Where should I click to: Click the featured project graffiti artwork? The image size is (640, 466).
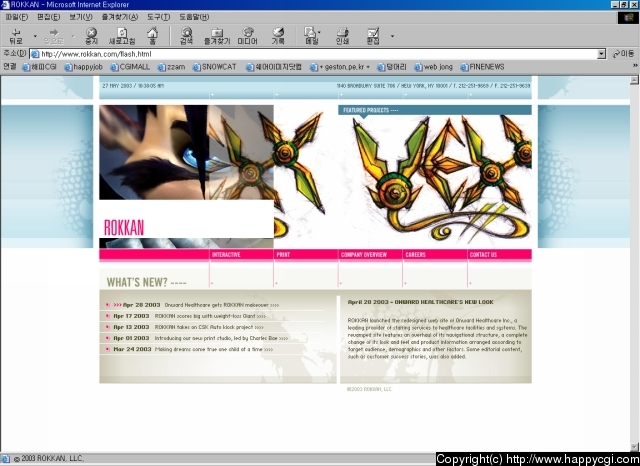point(435,180)
